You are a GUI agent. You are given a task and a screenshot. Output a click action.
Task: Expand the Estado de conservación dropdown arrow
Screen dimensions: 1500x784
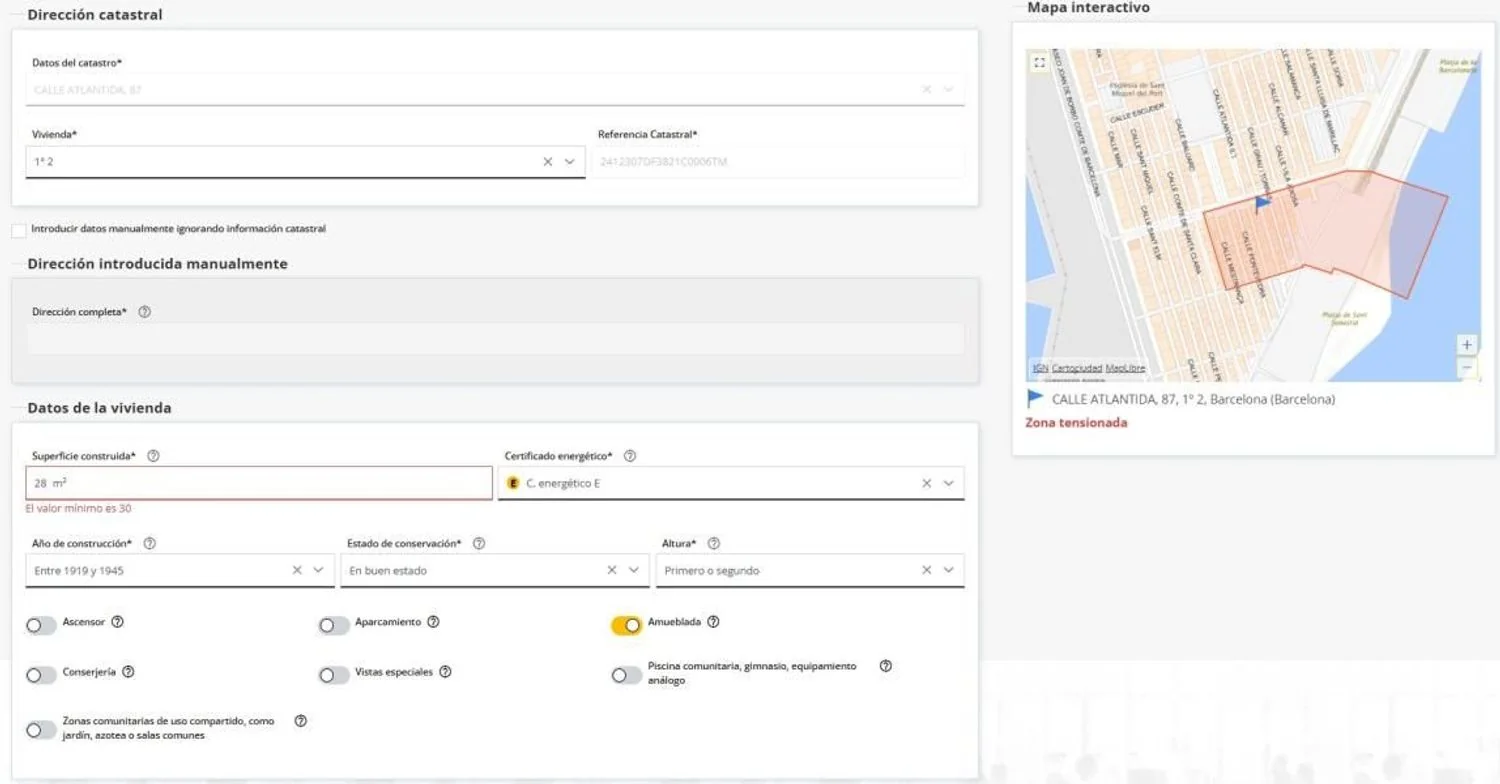pos(634,570)
